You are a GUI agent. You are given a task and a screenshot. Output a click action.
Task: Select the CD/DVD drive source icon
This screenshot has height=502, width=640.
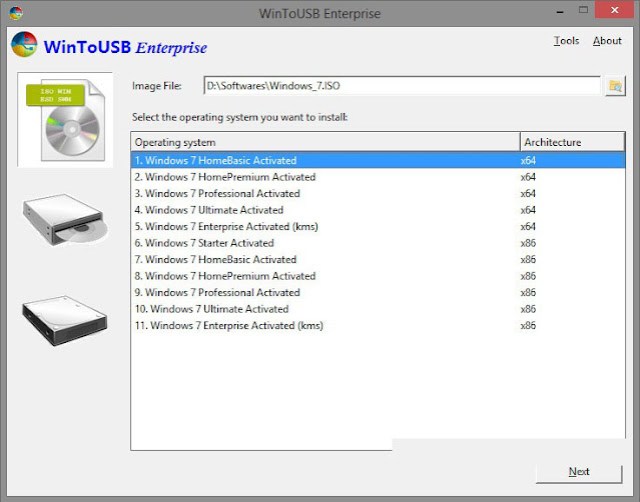[65, 220]
